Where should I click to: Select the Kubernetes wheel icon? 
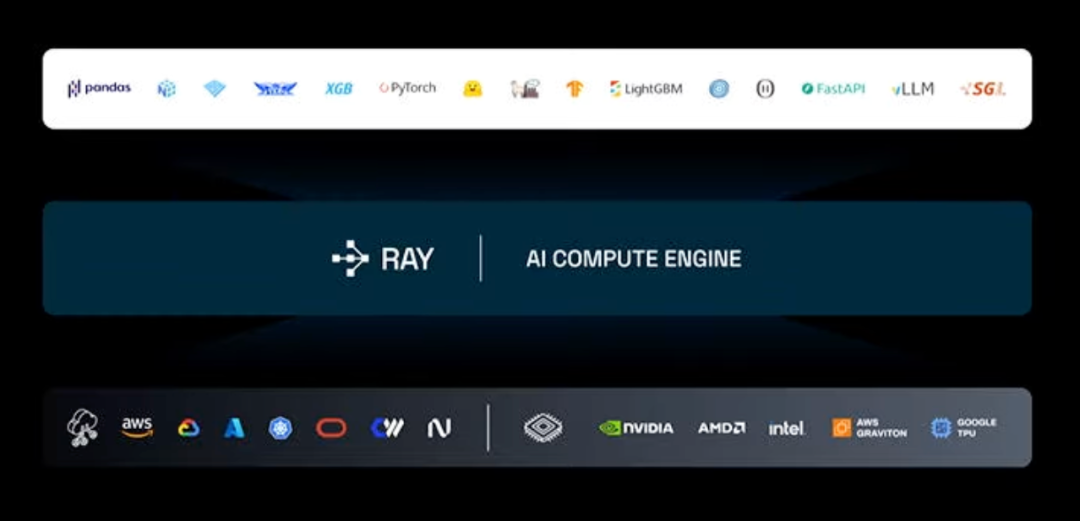[x=281, y=428]
